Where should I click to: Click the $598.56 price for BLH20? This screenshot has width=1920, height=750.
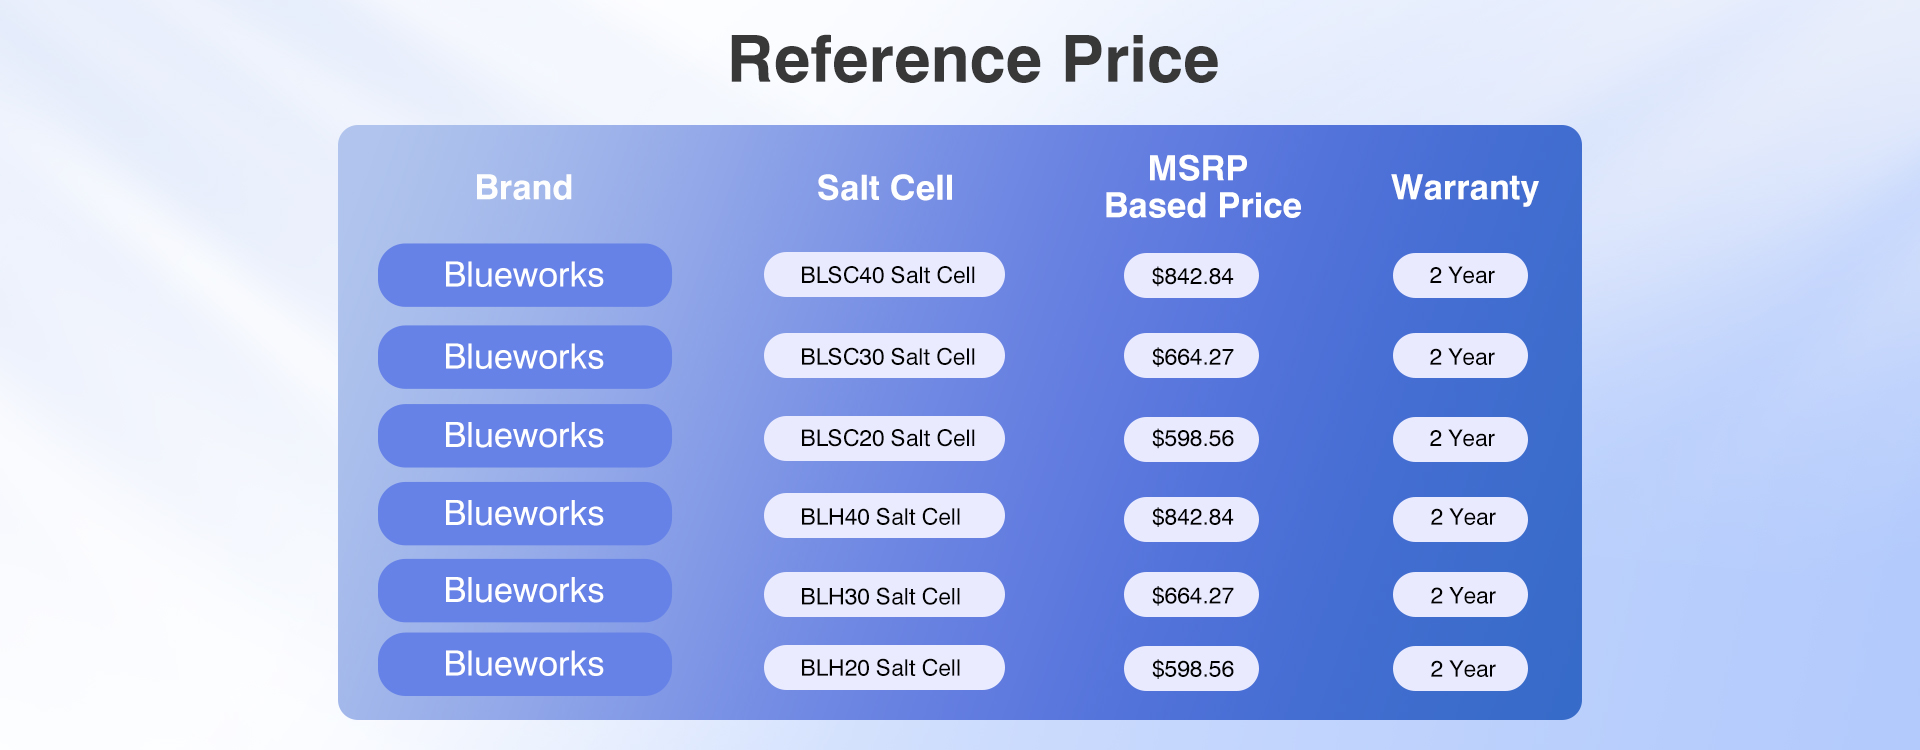(1191, 668)
